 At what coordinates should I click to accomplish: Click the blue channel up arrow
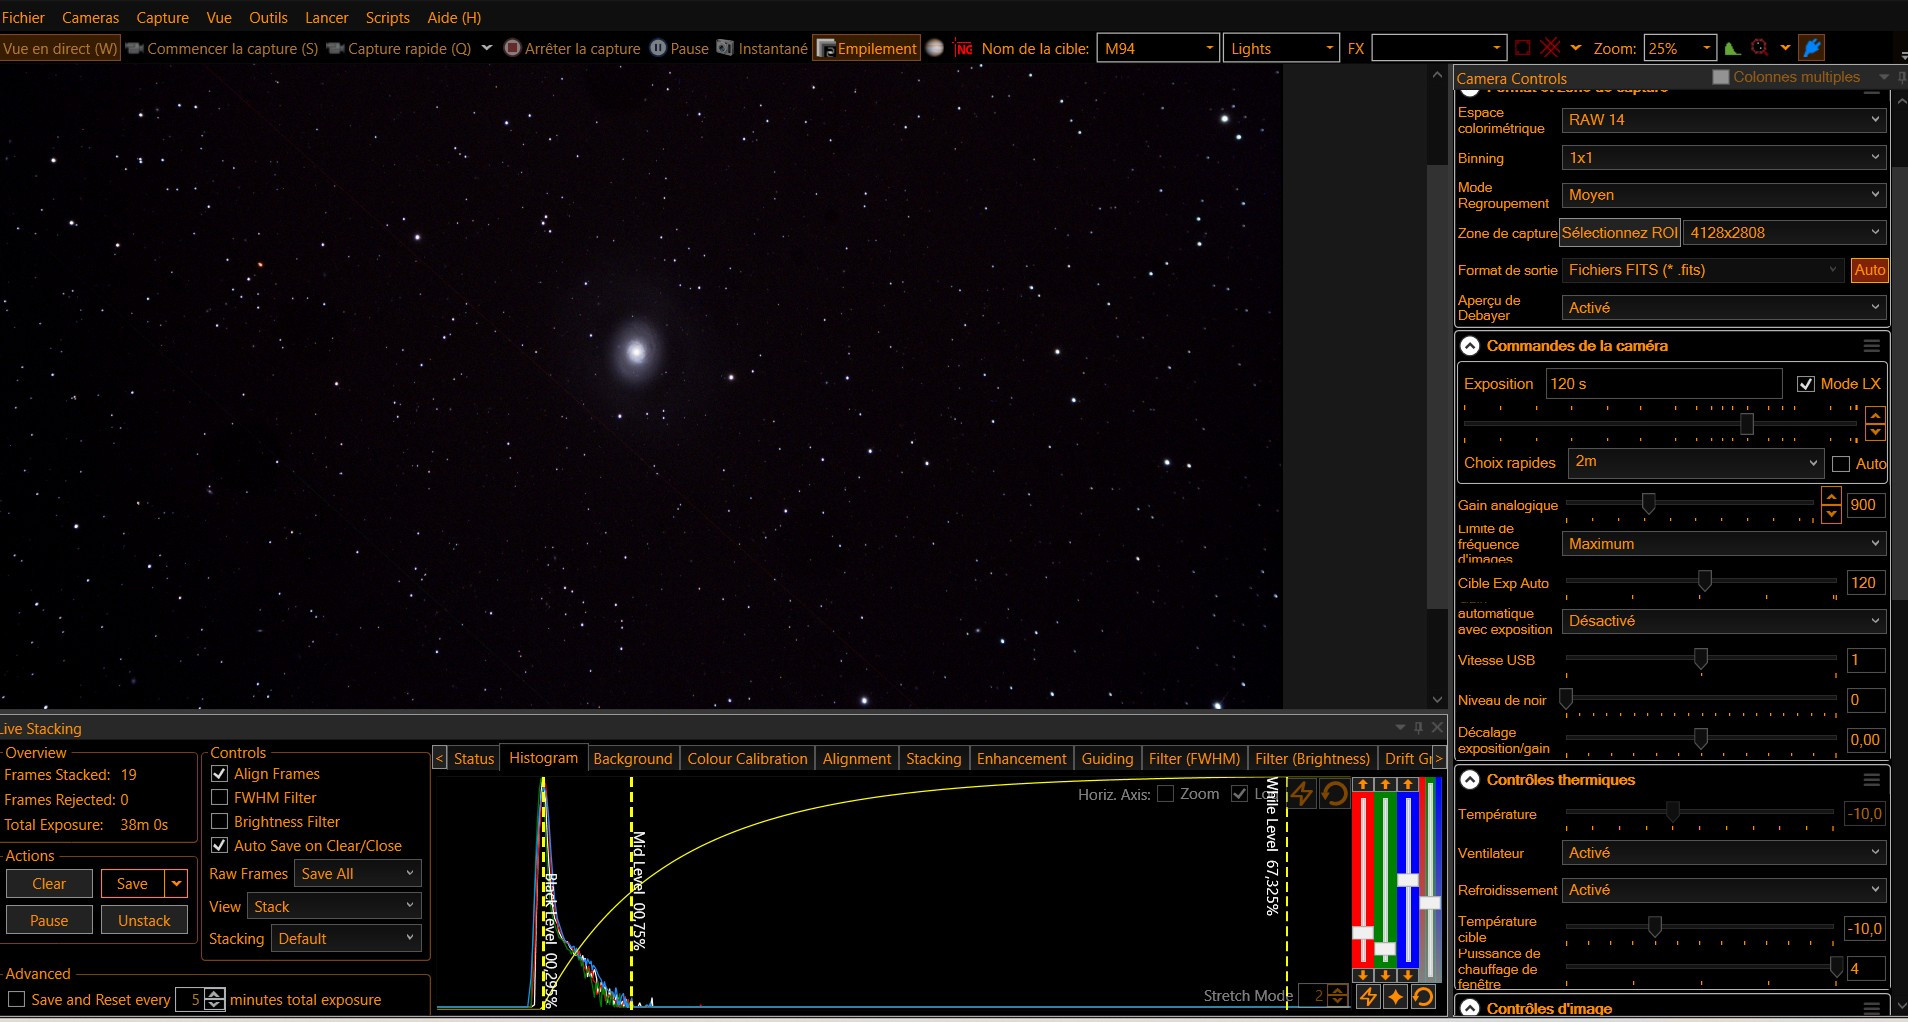1408,785
